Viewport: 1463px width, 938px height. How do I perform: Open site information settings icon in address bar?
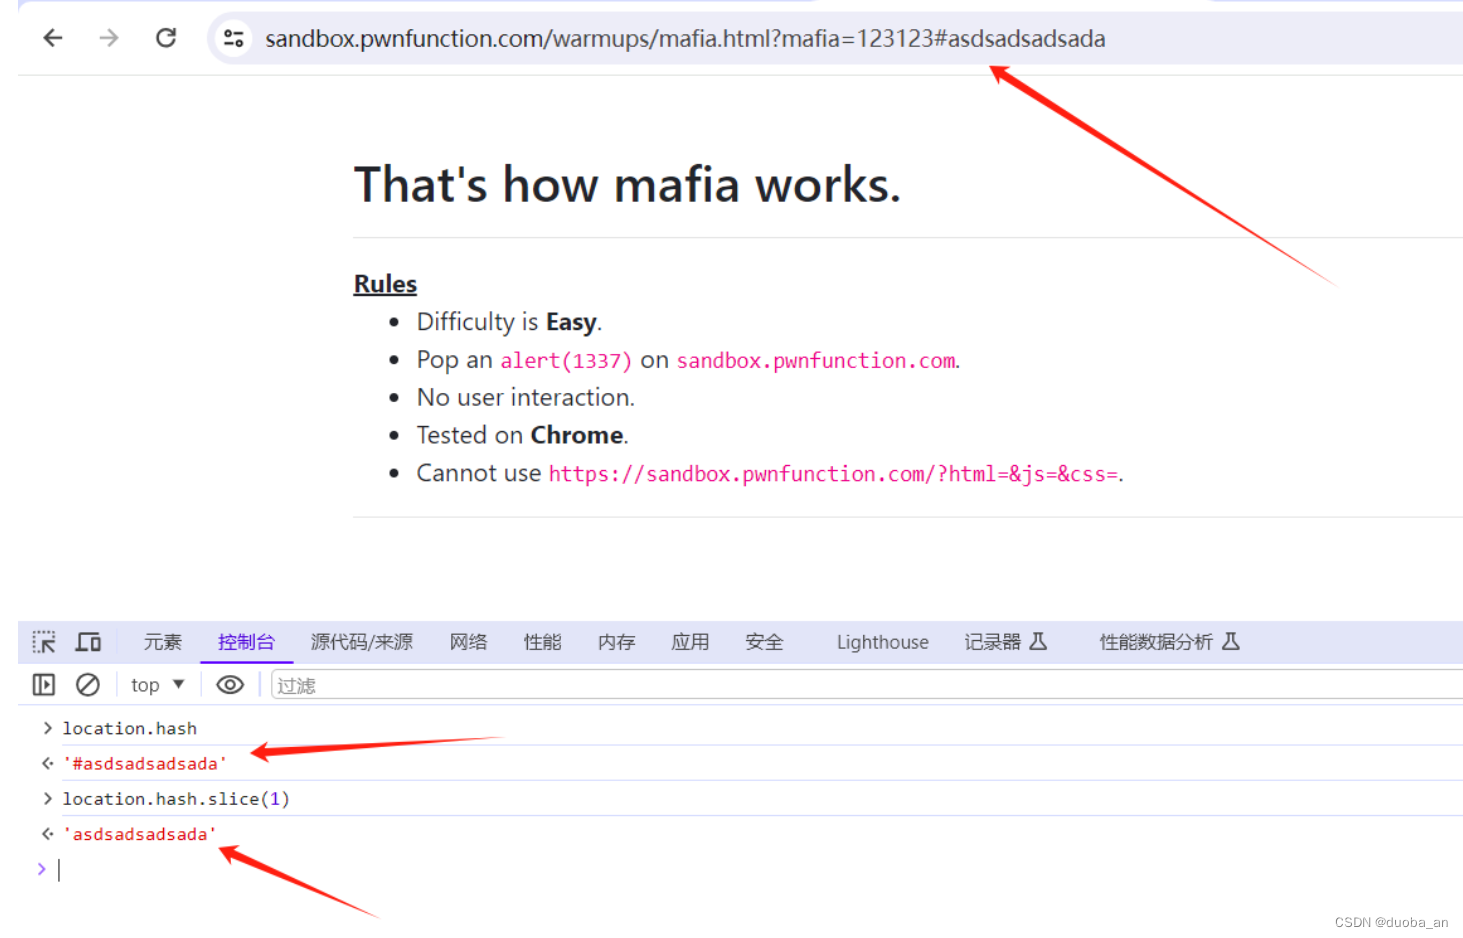pos(233,38)
